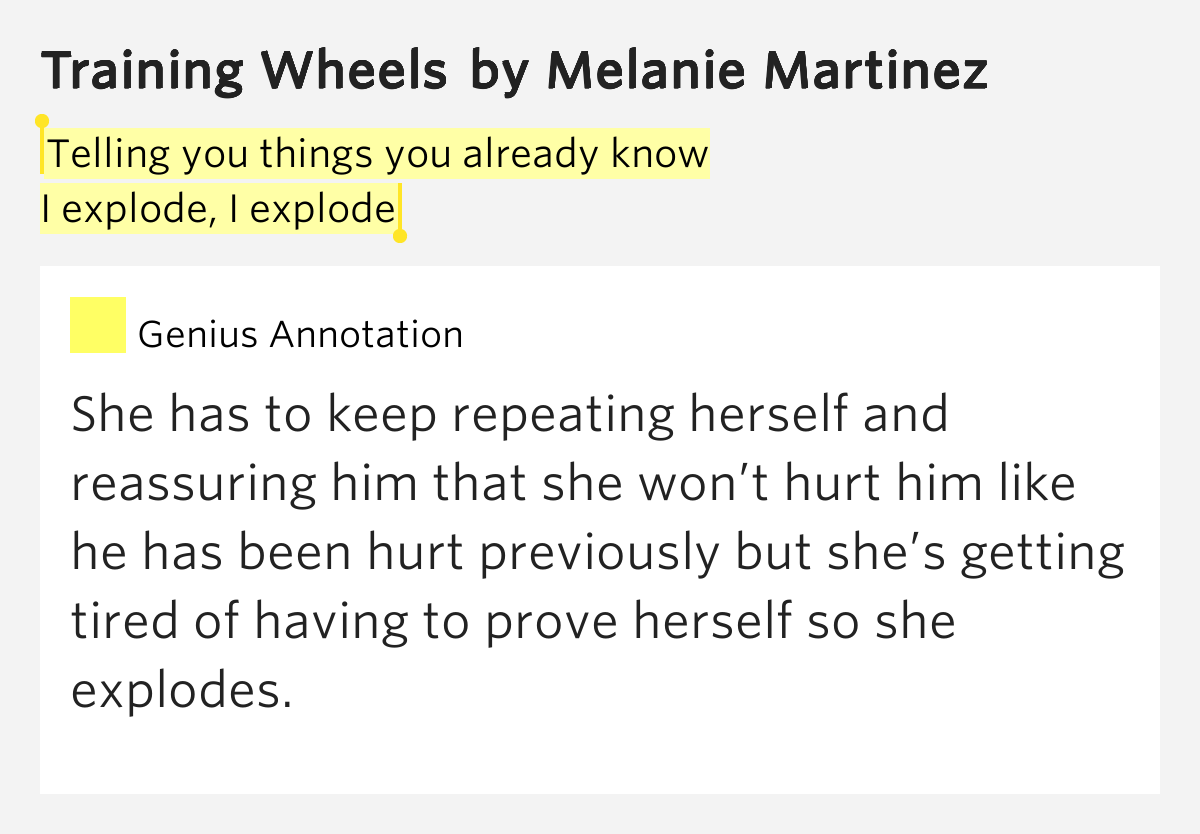Screen dimensions: 1200x834
Task: Click the bottom yellow selection handle
Action: point(400,236)
